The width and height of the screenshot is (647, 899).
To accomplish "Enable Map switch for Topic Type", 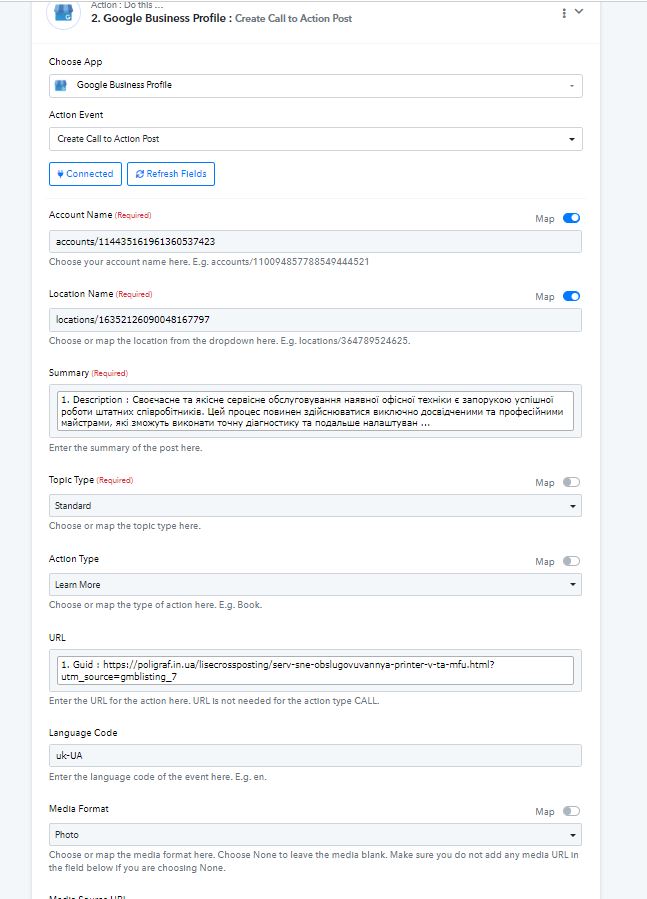I will (x=571, y=482).
